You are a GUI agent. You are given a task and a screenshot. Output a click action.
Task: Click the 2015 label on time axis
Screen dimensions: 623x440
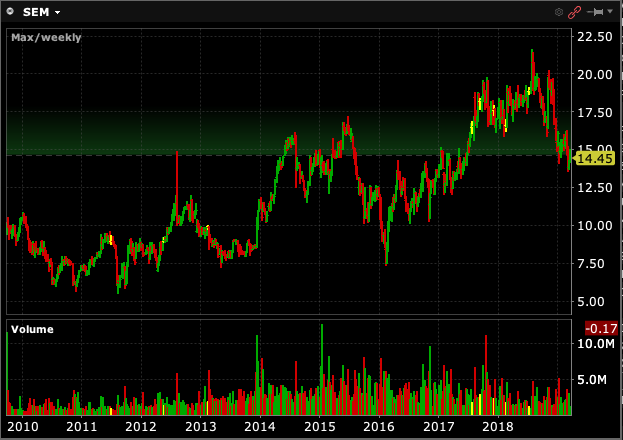pyautogui.click(x=319, y=427)
